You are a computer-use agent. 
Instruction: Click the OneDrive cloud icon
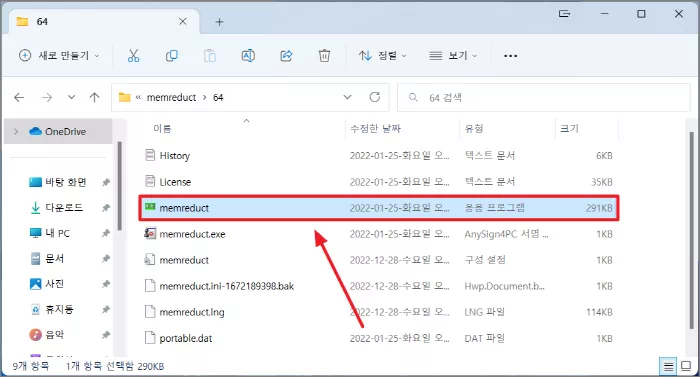[35, 131]
